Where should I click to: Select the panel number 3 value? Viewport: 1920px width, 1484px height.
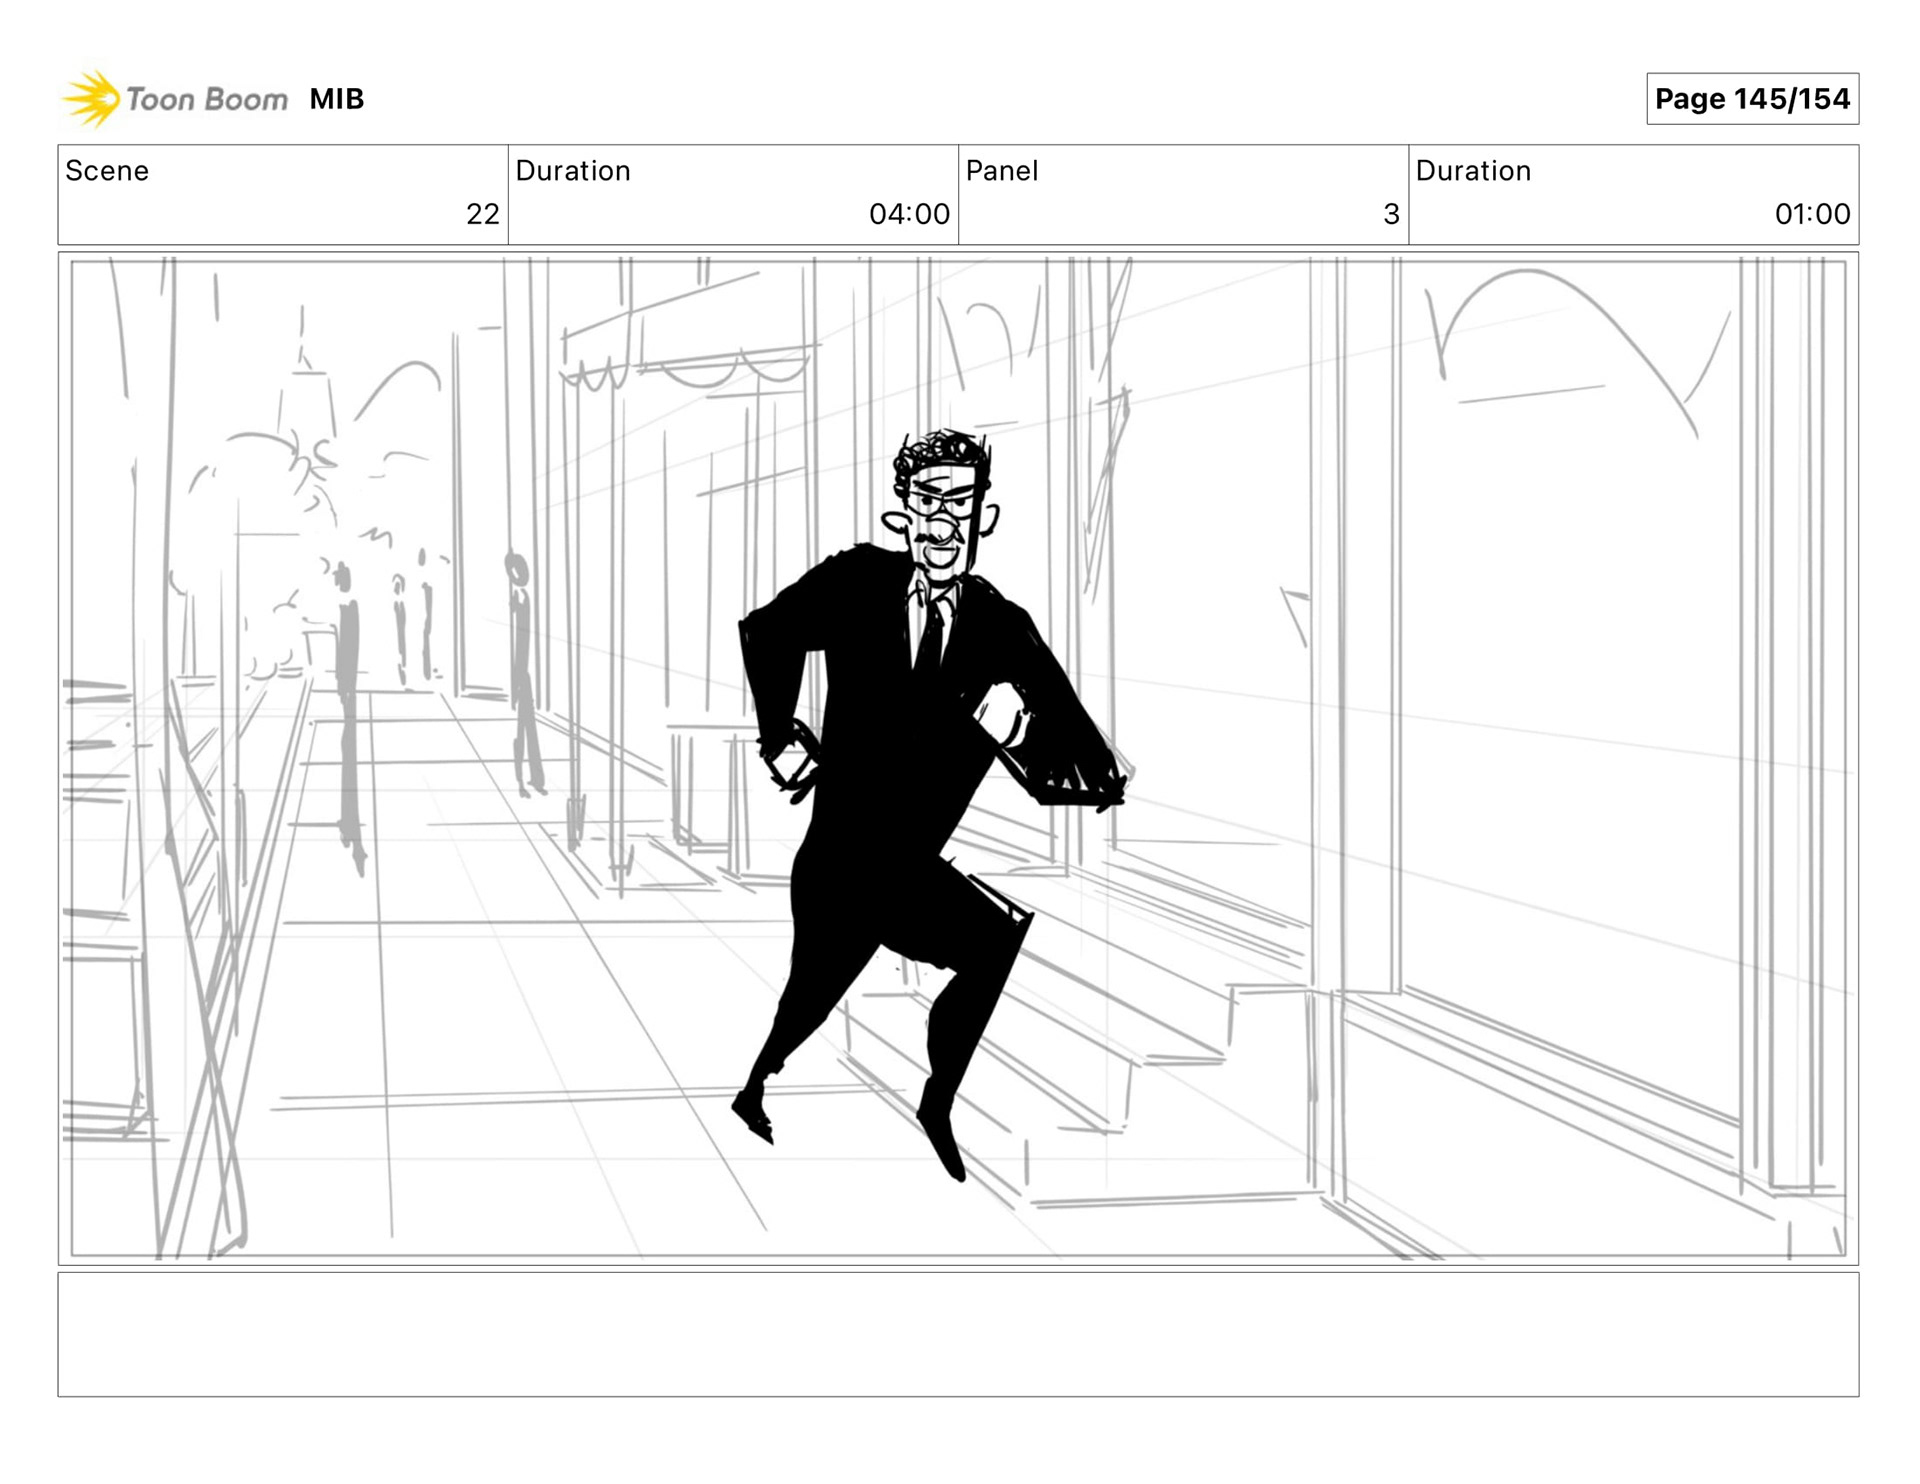tap(1390, 214)
